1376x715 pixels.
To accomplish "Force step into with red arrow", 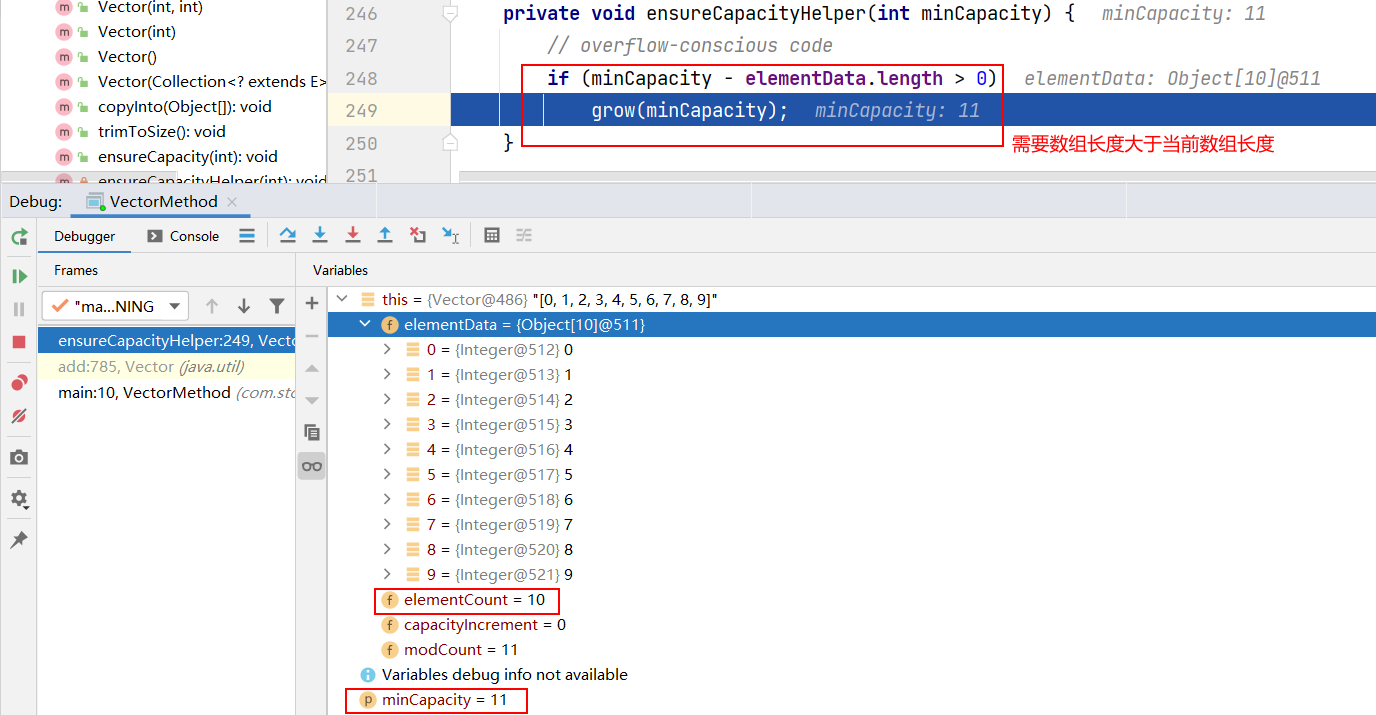I will [x=353, y=235].
